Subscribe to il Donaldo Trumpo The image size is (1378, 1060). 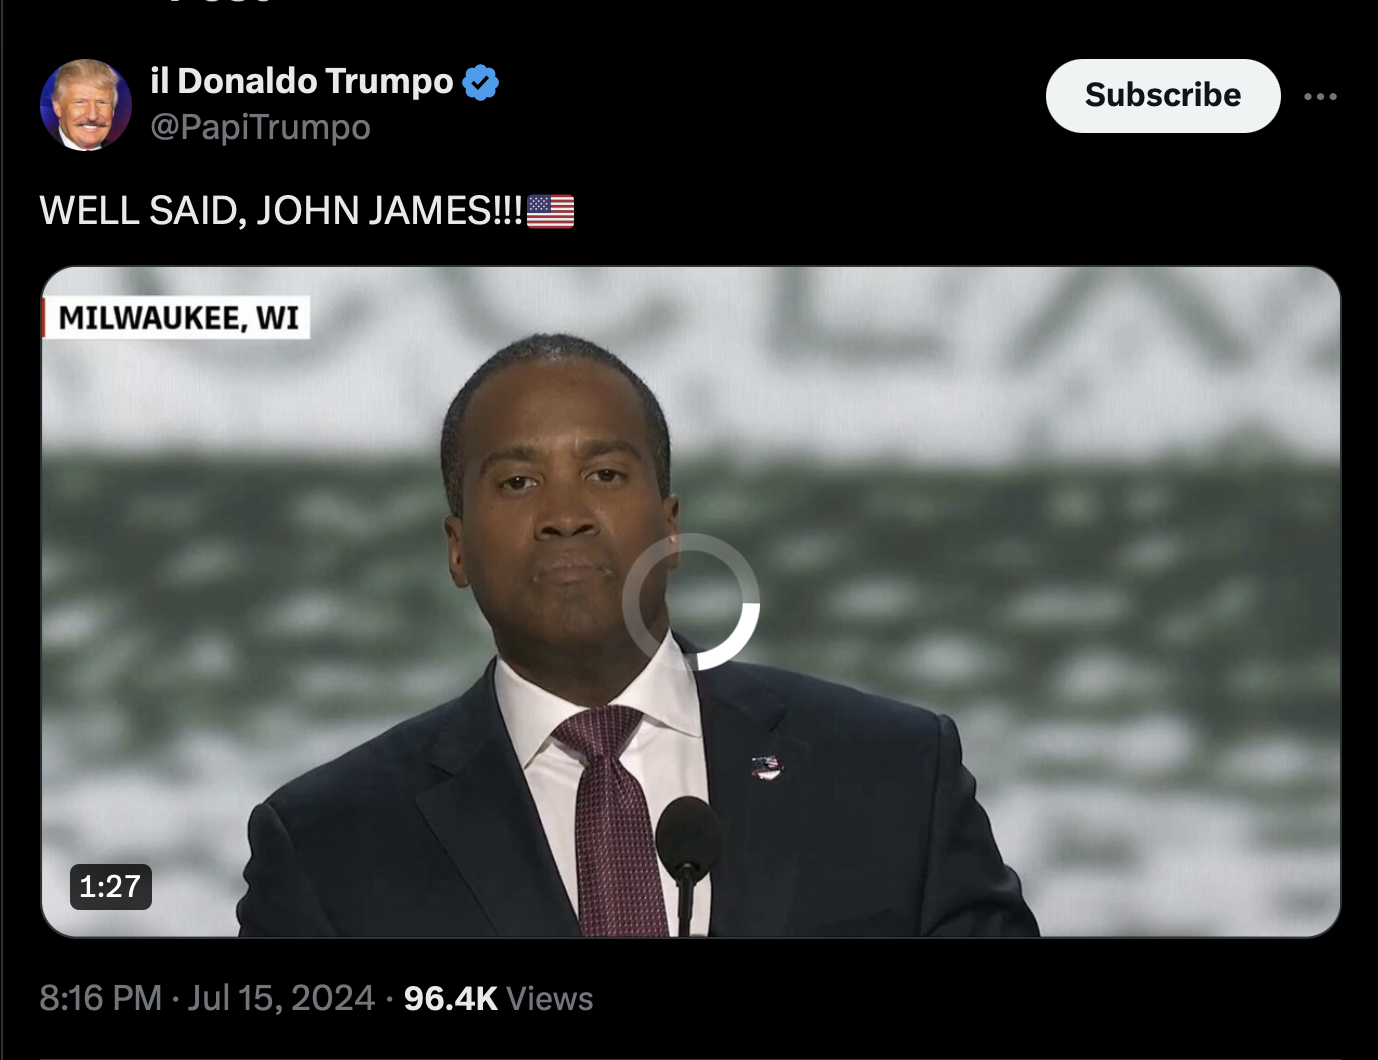coord(1163,95)
